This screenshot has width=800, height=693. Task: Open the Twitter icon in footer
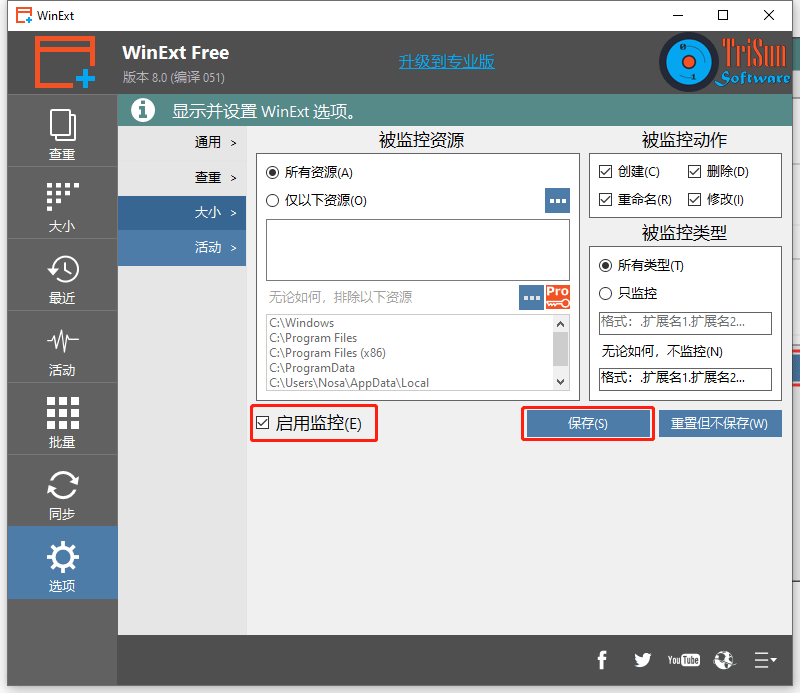[642, 660]
